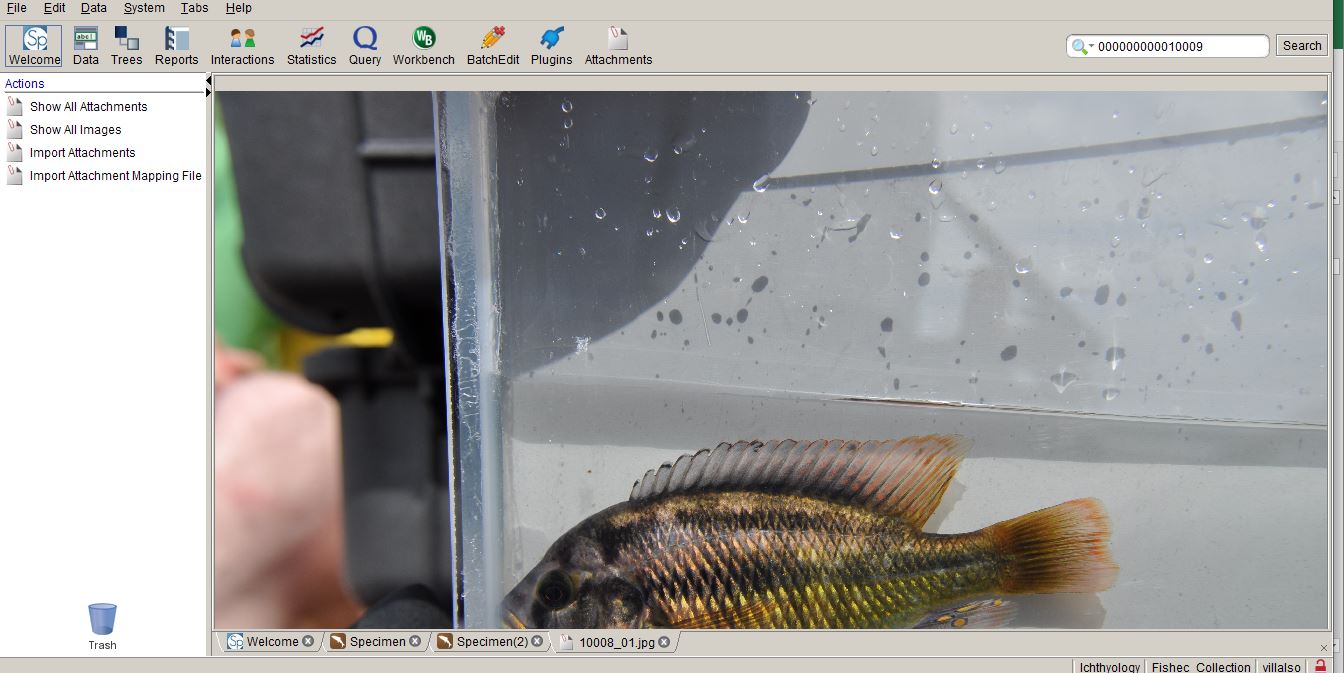Viewport: 1344px width, 673px height.
Task: Click Fishec Collection in status bar
Action: [x=1201, y=667]
